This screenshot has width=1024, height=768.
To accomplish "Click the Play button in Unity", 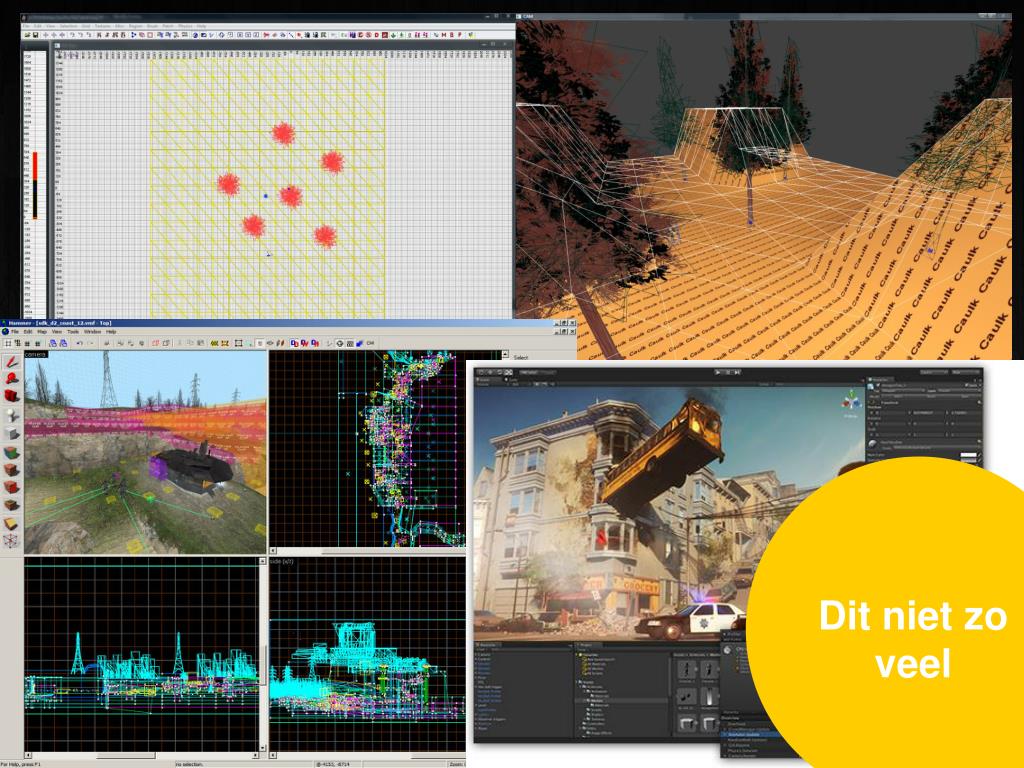I will pyautogui.click(x=718, y=372).
